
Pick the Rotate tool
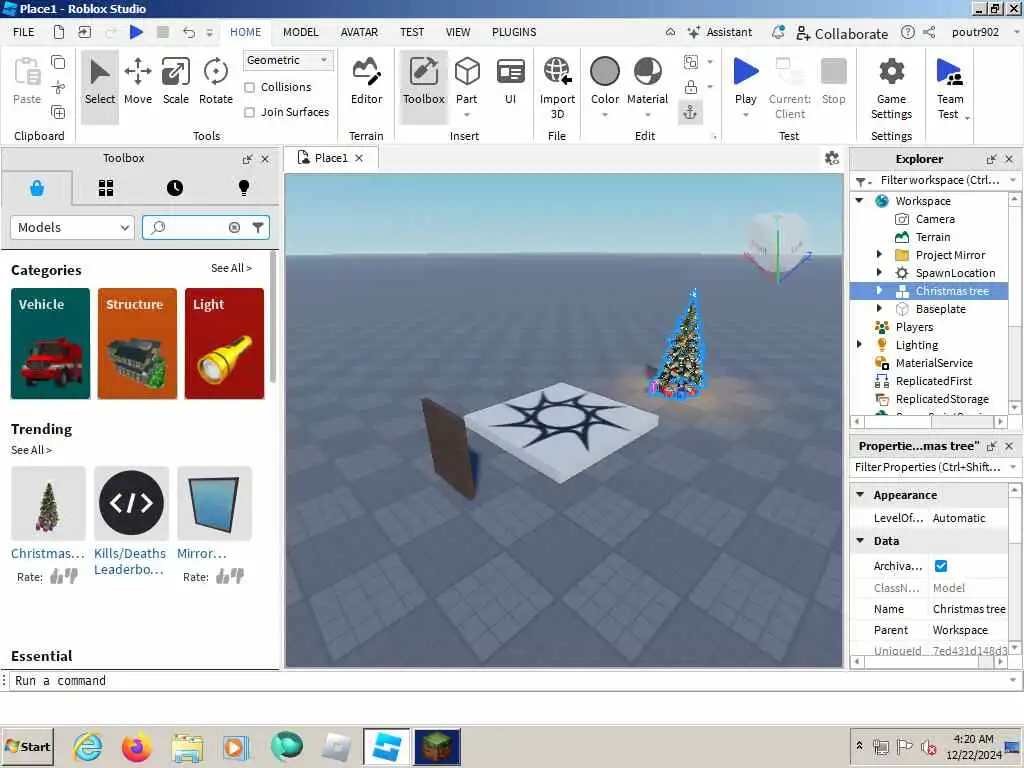pyautogui.click(x=216, y=82)
